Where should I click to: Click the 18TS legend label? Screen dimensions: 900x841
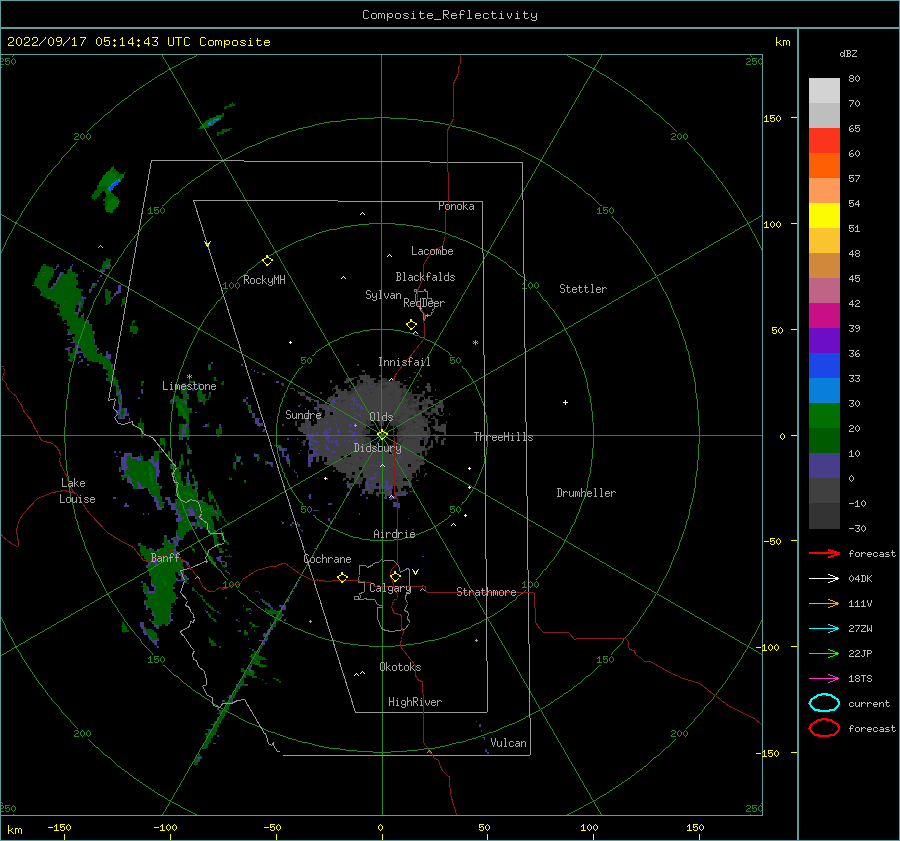860,679
